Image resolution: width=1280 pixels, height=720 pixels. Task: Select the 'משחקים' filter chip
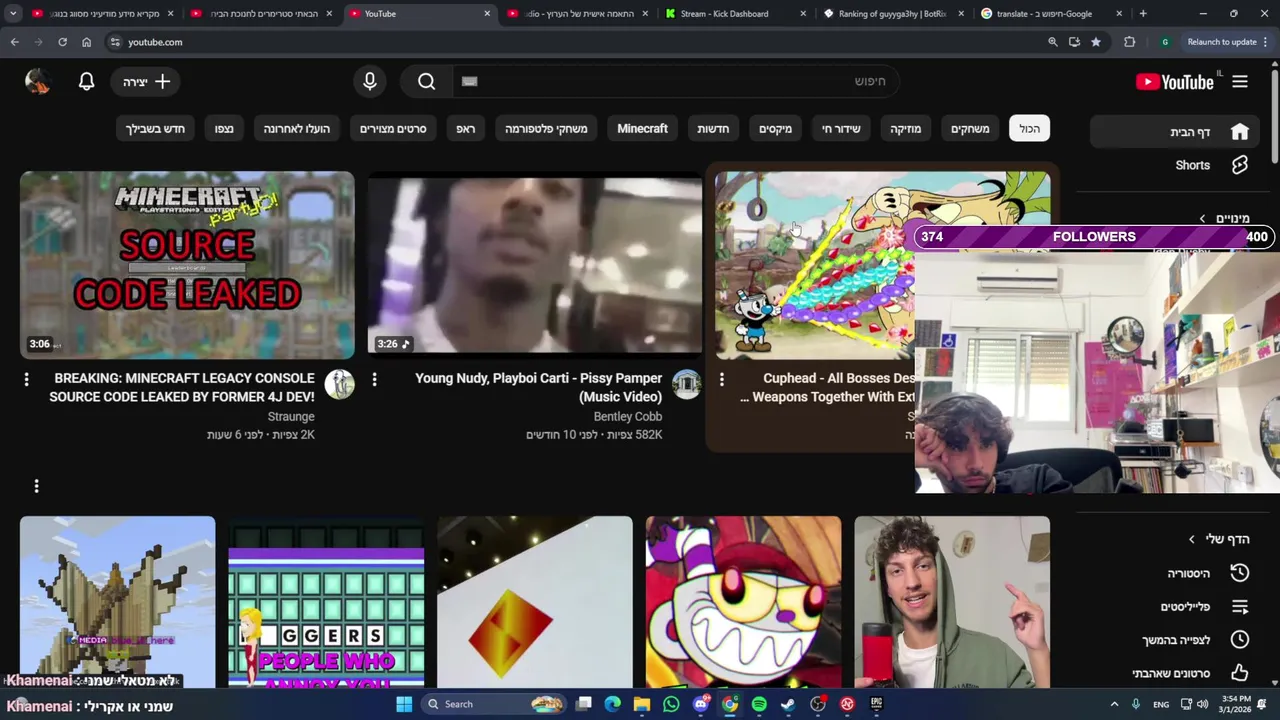(970, 129)
